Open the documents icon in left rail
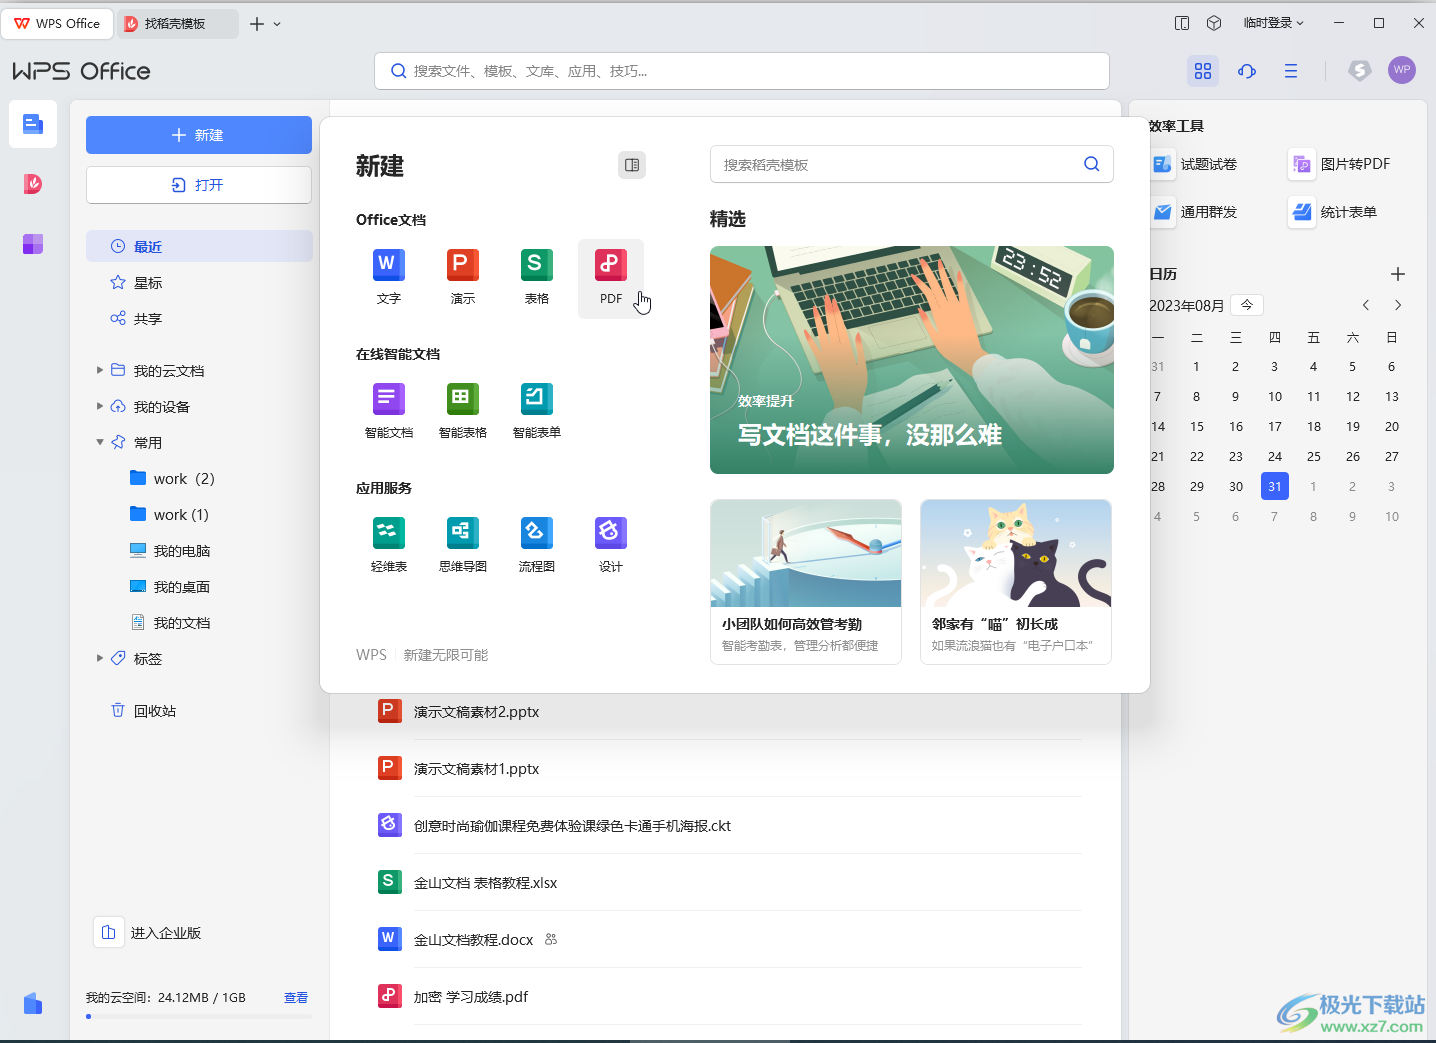The height and width of the screenshot is (1043, 1436). click(33, 124)
